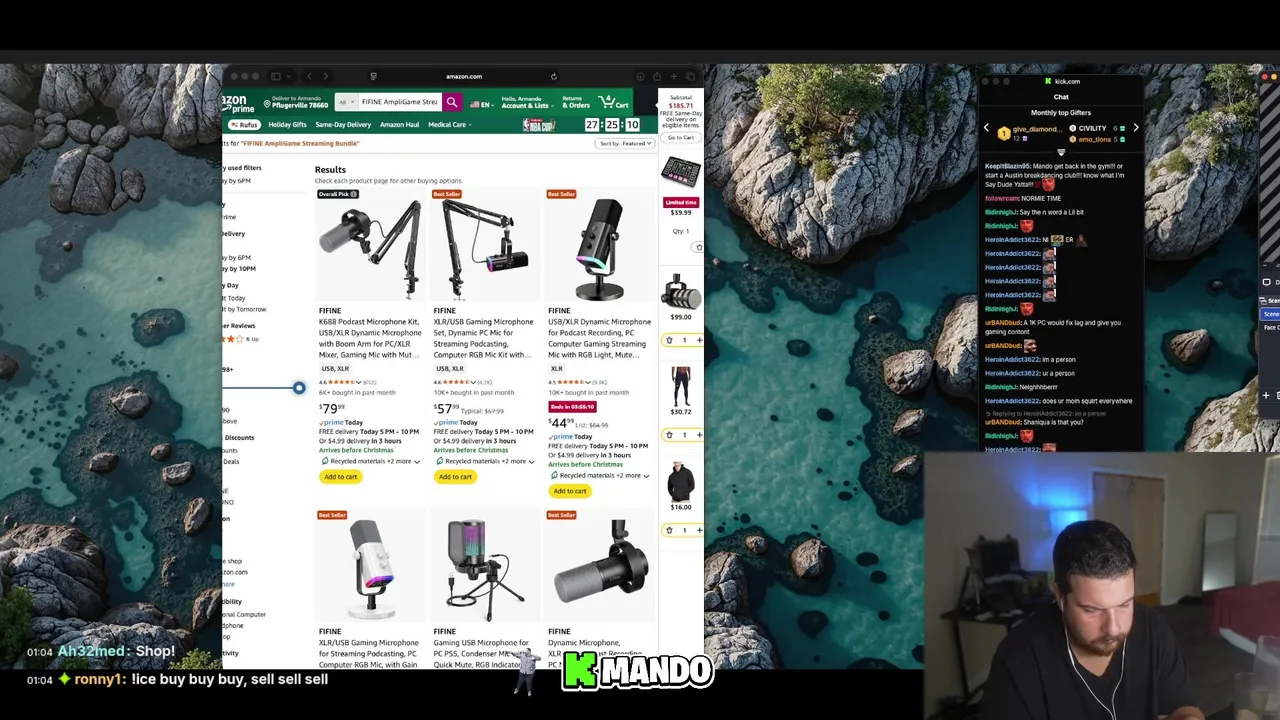Click trash icon under the $16.00 cart item
The width and height of the screenshot is (1280, 720).
669,530
